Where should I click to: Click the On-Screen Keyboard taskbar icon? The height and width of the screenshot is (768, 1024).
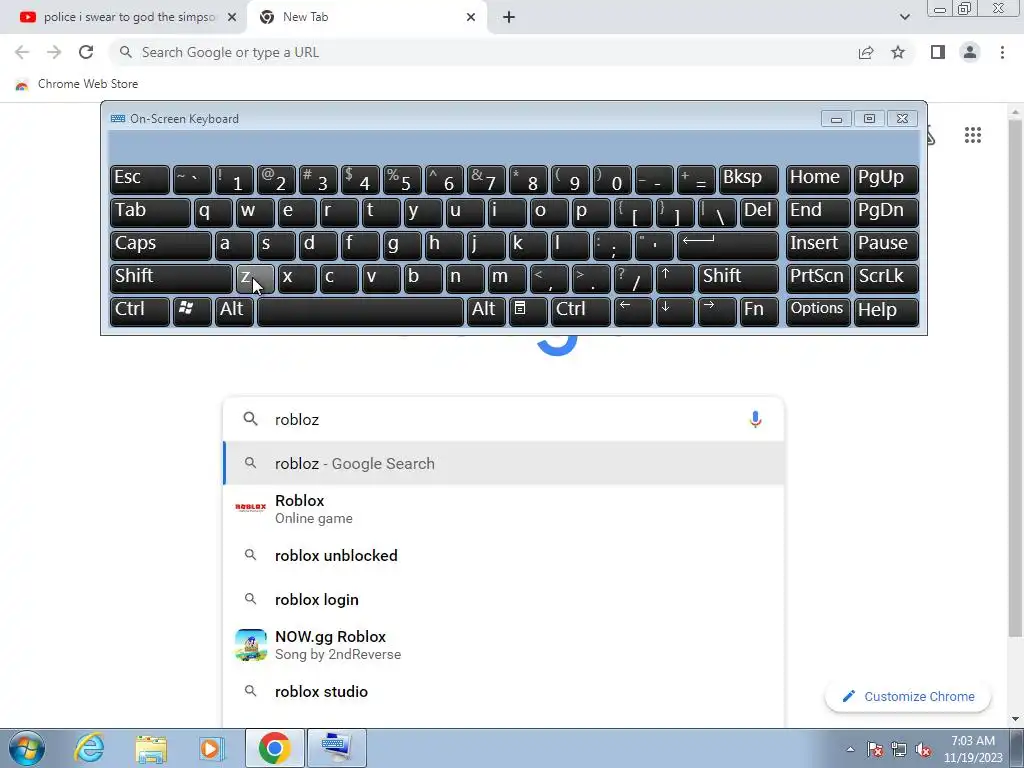point(336,748)
